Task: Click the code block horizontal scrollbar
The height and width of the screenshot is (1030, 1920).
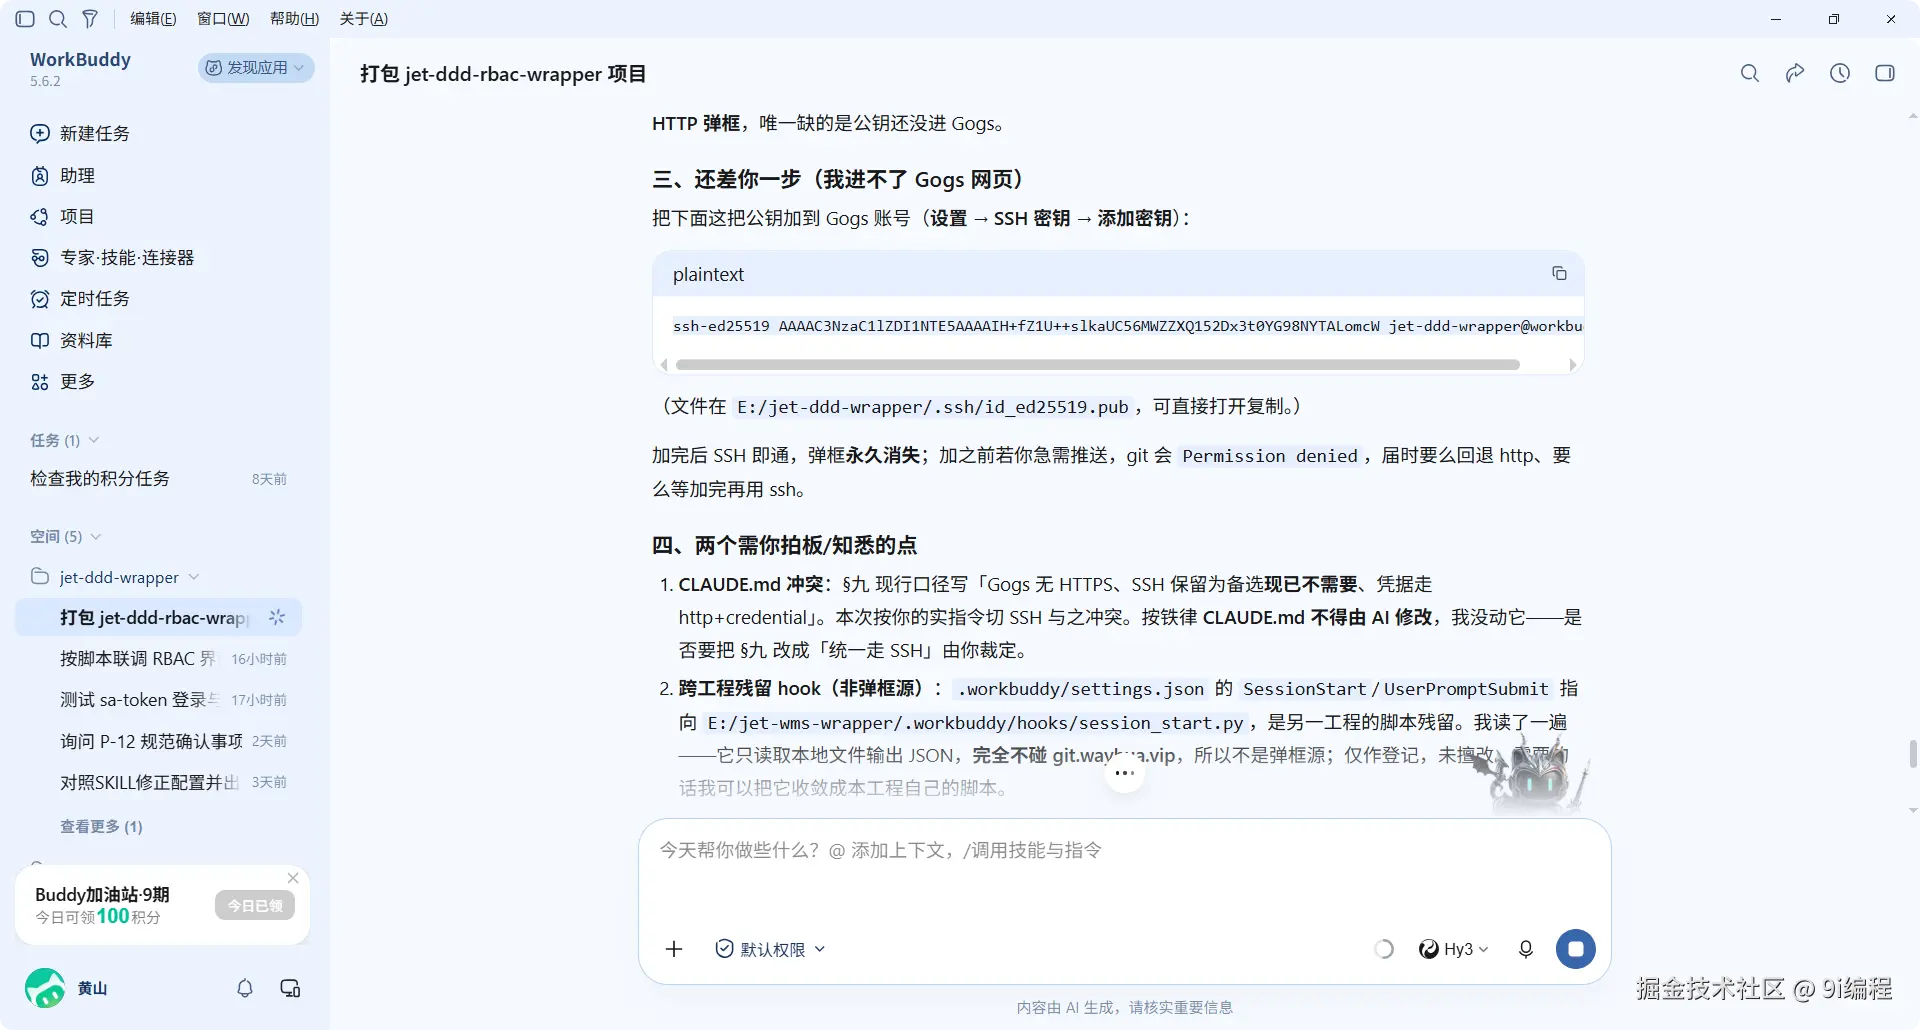Action: [x=1097, y=365]
